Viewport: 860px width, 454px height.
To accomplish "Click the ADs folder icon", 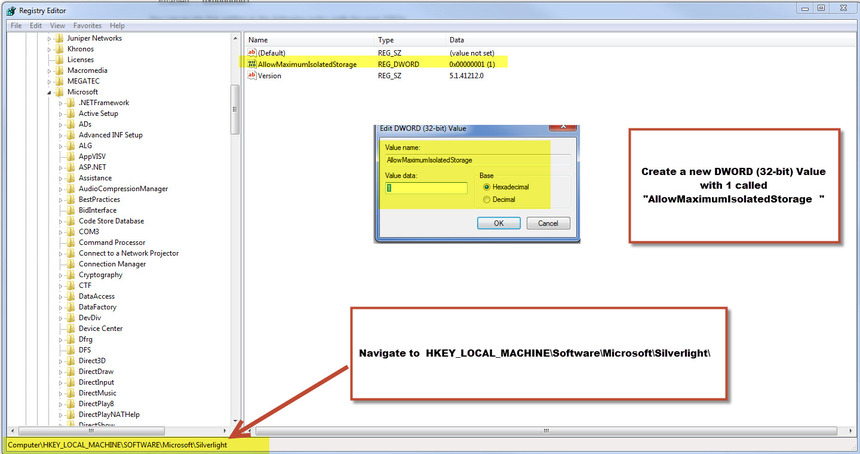I will click(71, 124).
